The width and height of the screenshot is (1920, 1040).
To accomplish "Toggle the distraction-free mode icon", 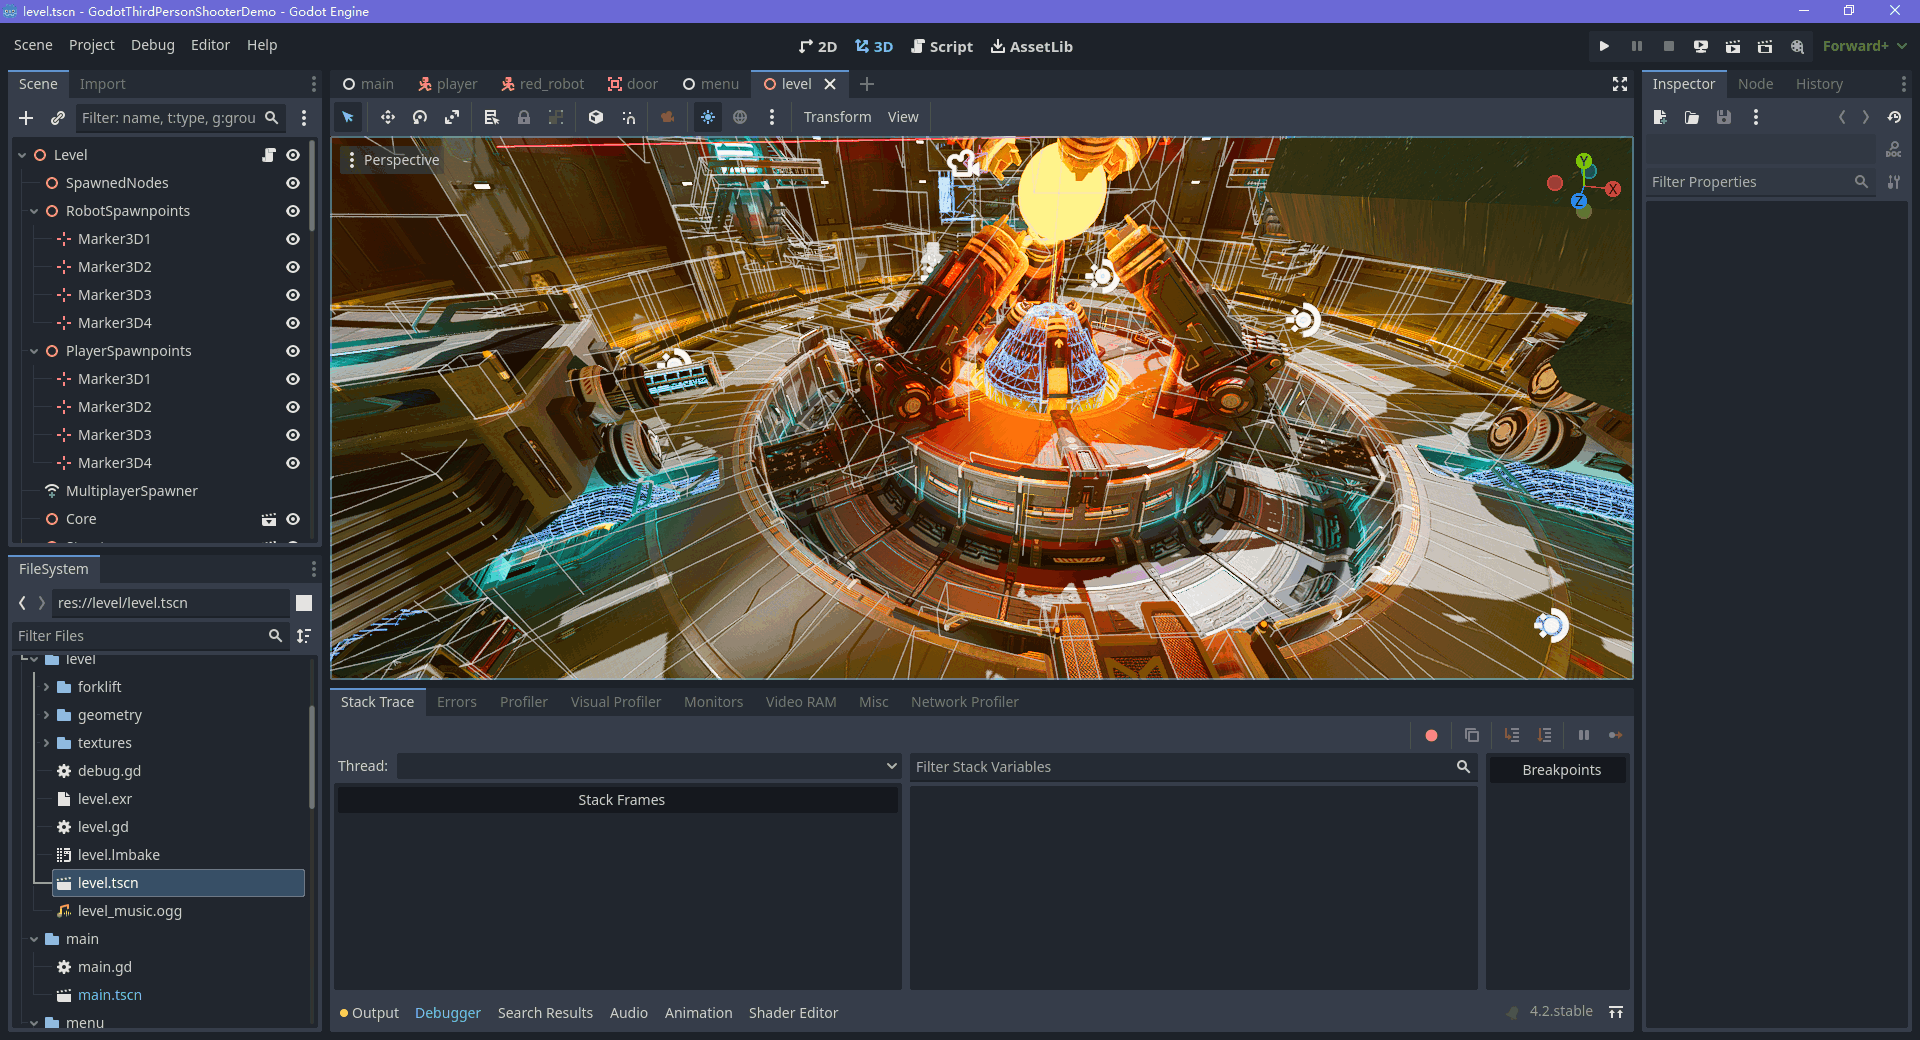I will pos(1619,84).
